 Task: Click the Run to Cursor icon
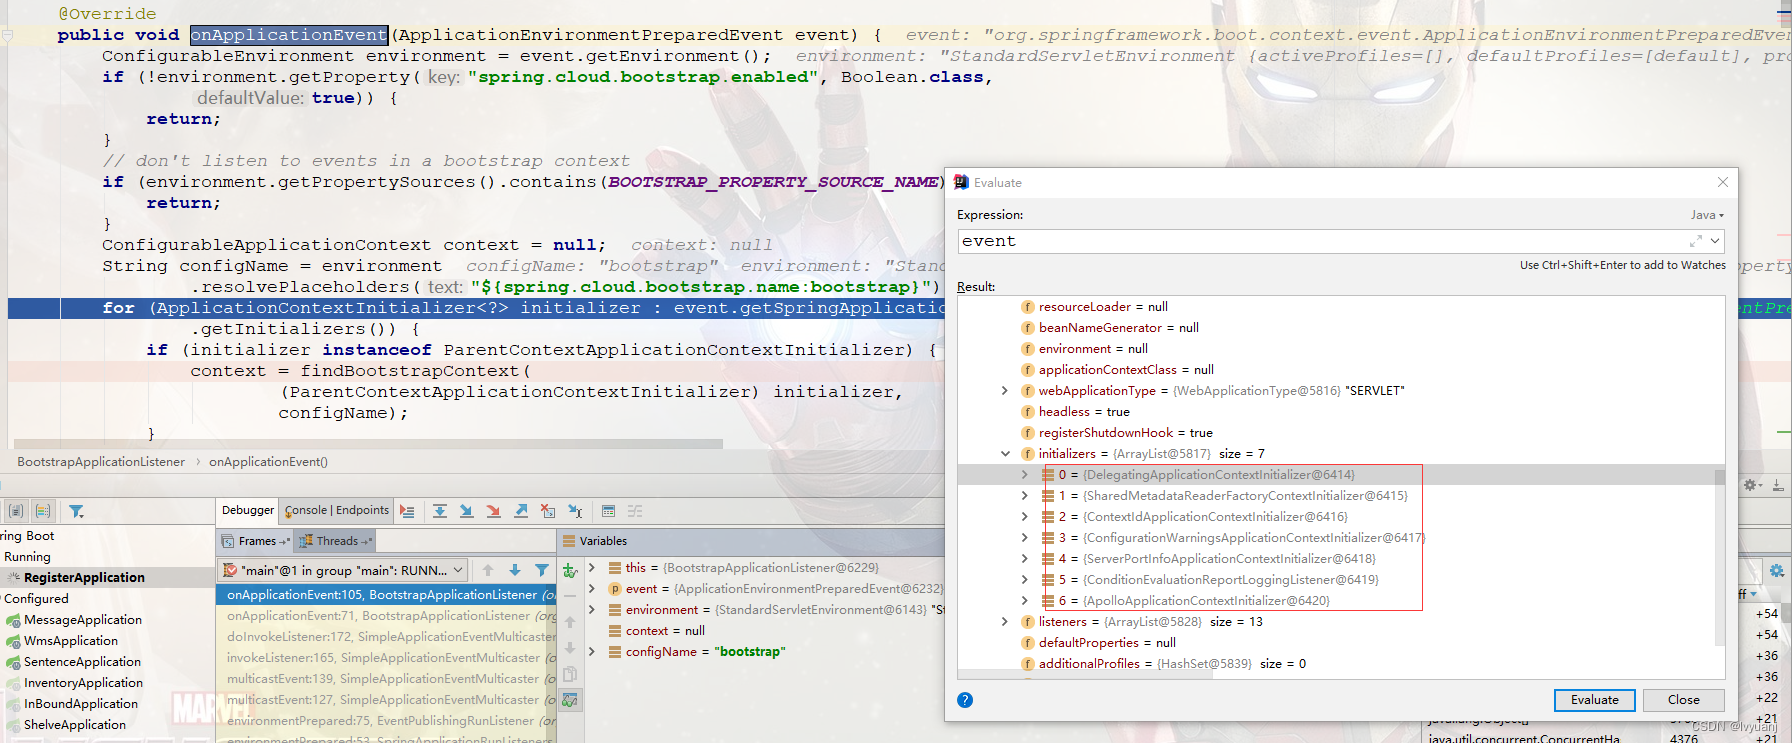[x=575, y=511]
